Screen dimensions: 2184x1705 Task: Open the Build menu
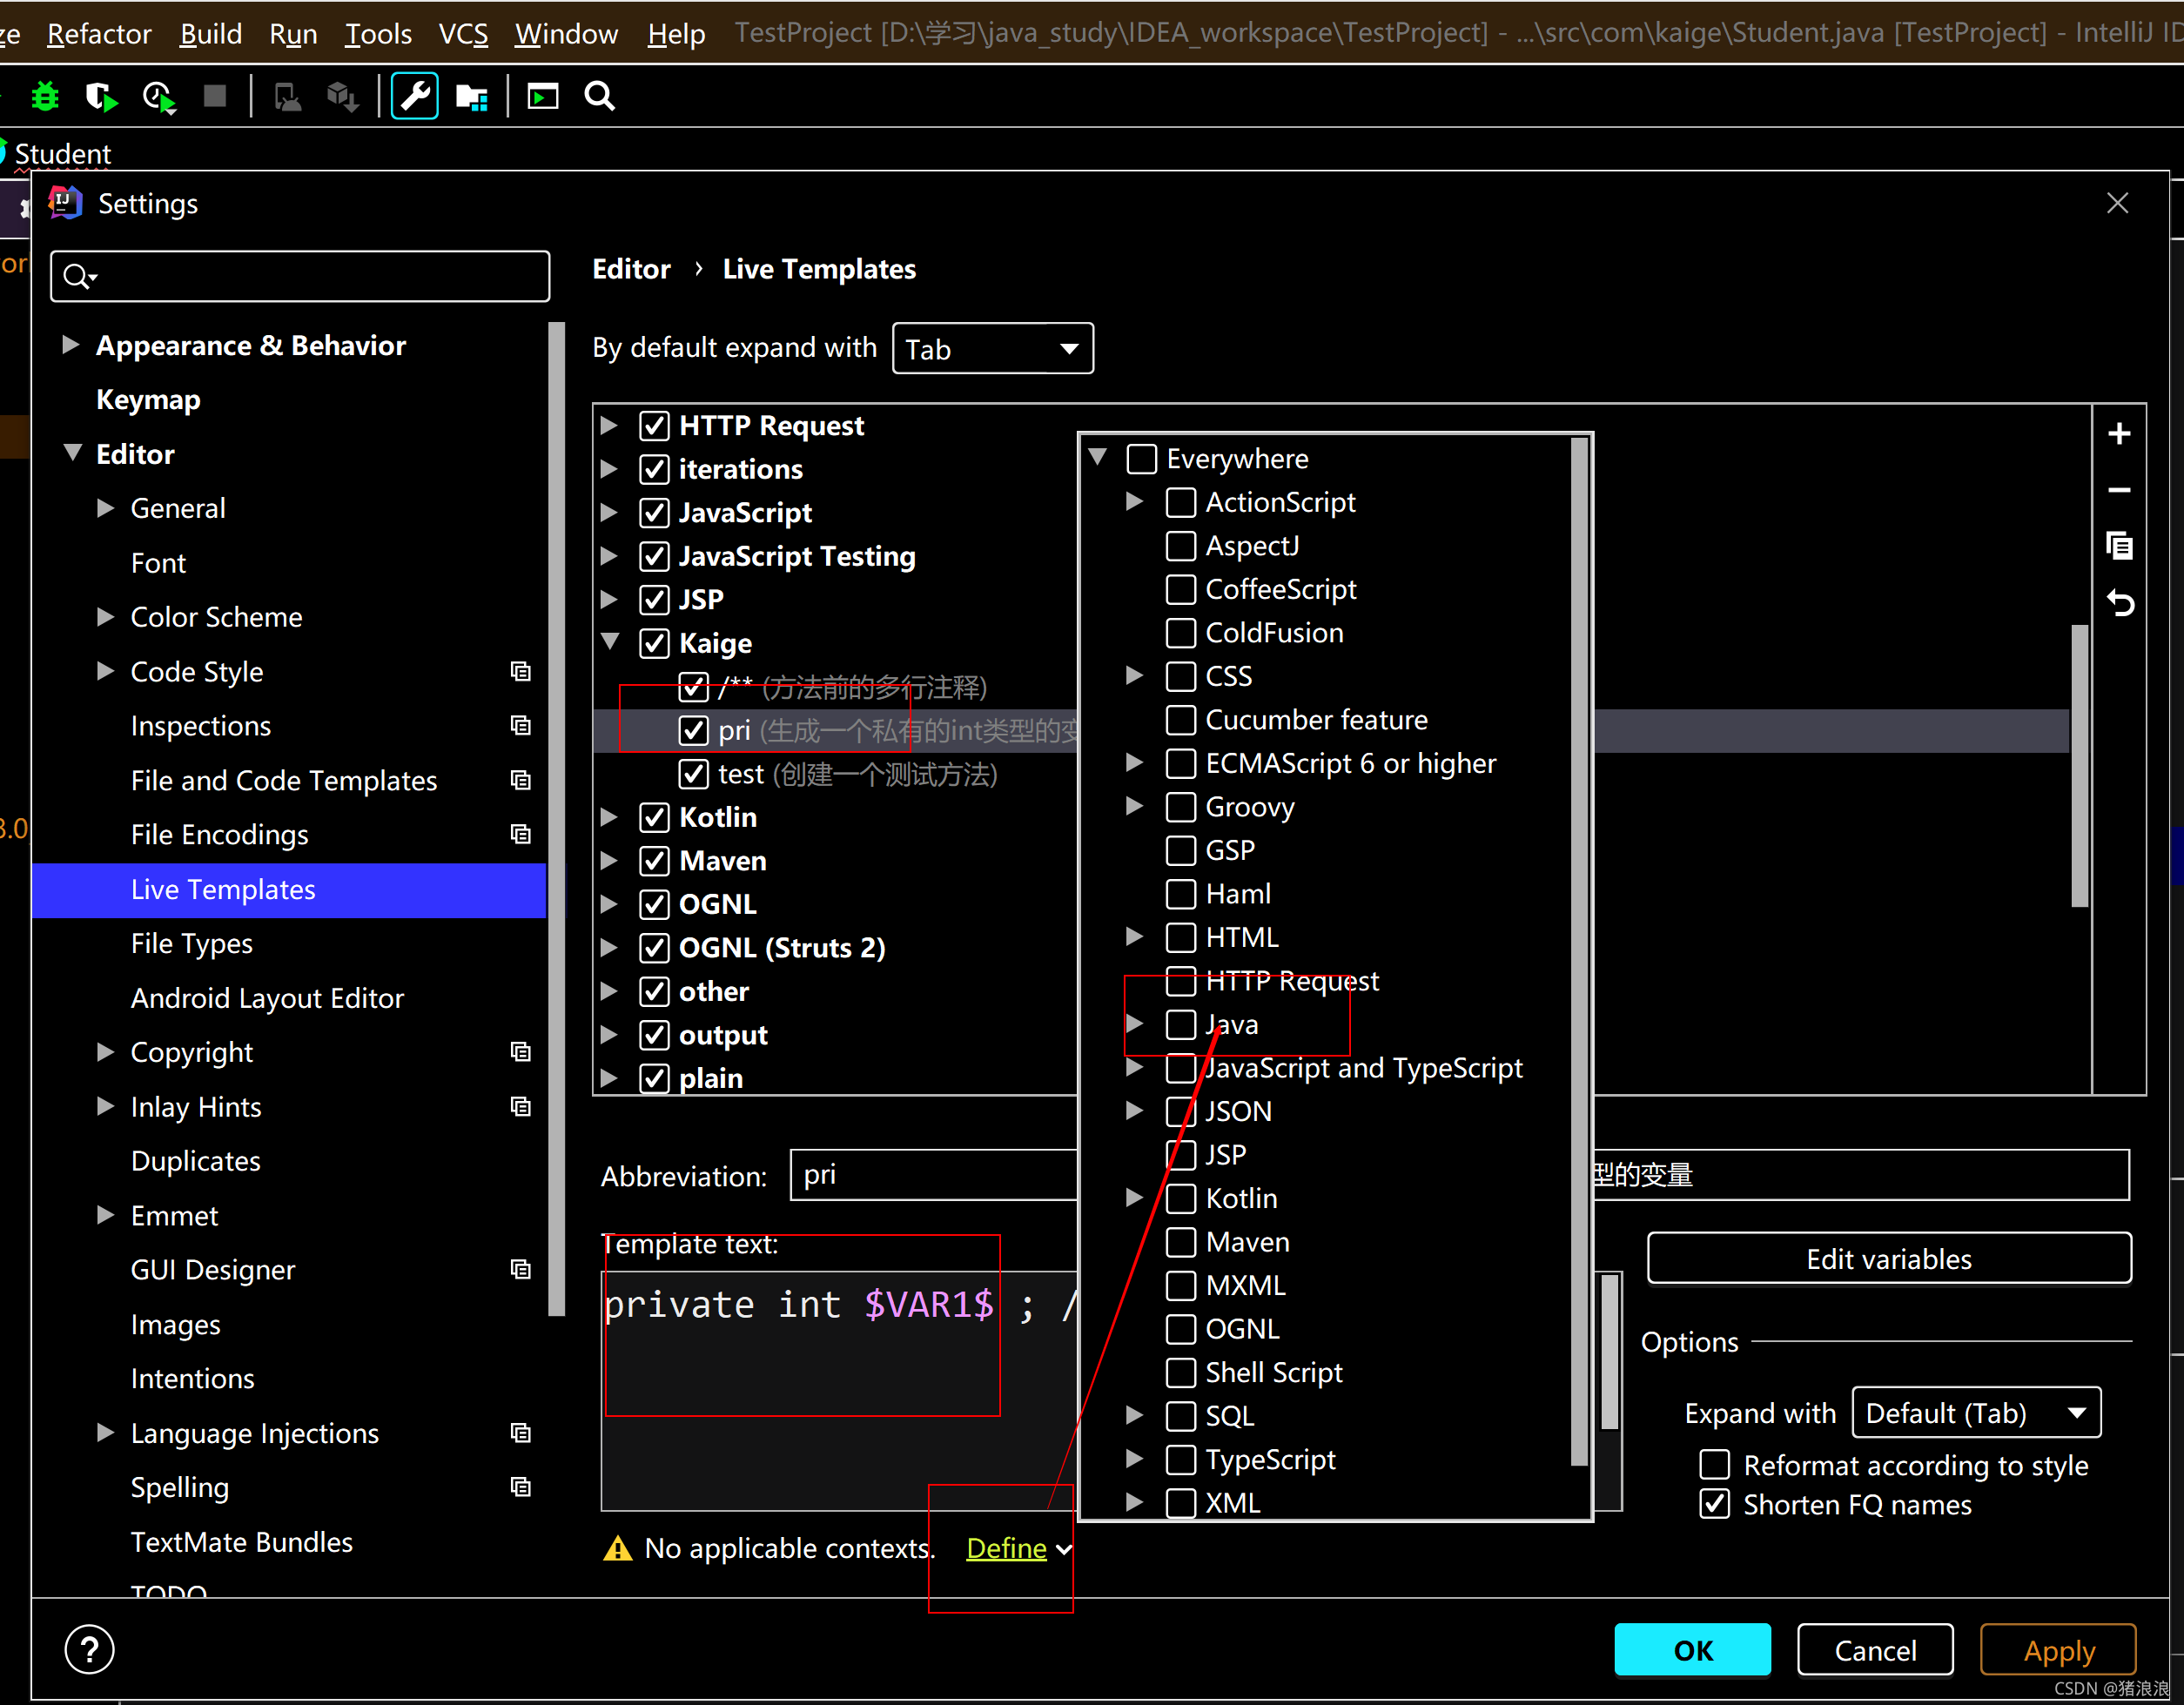coord(211,33)
